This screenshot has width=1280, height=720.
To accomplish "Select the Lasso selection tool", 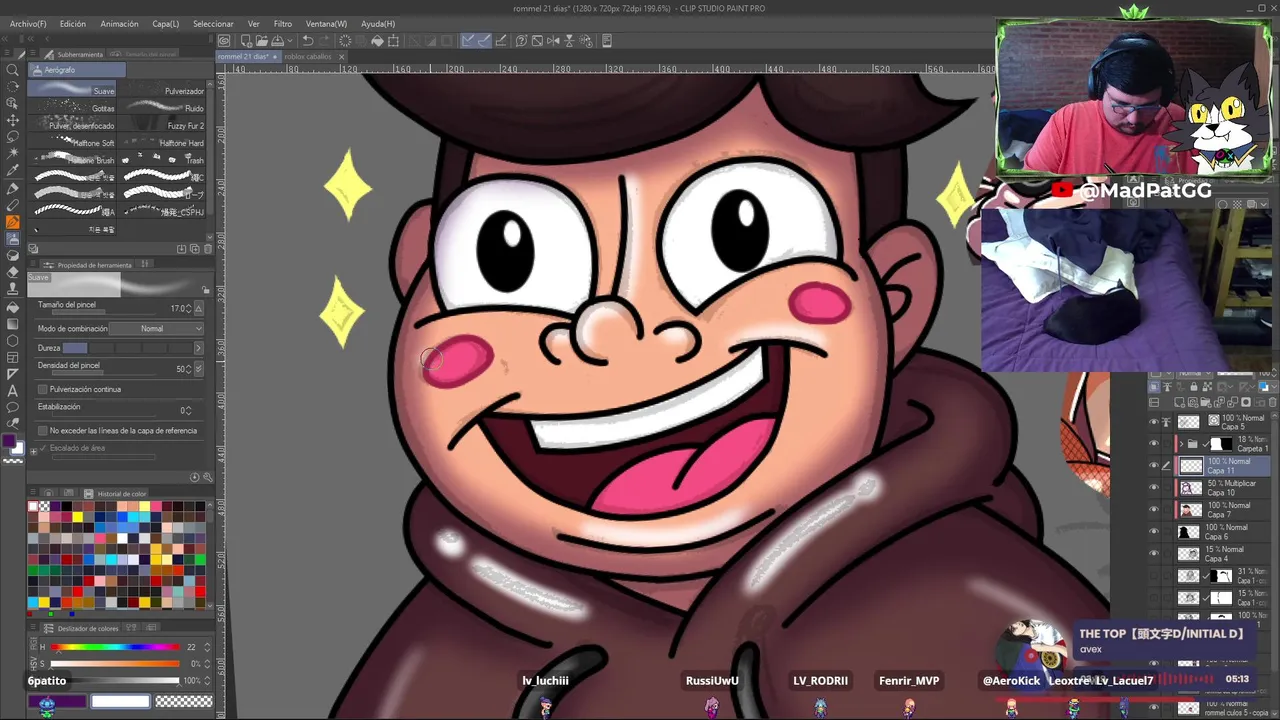I will click(x=13, y=137).
